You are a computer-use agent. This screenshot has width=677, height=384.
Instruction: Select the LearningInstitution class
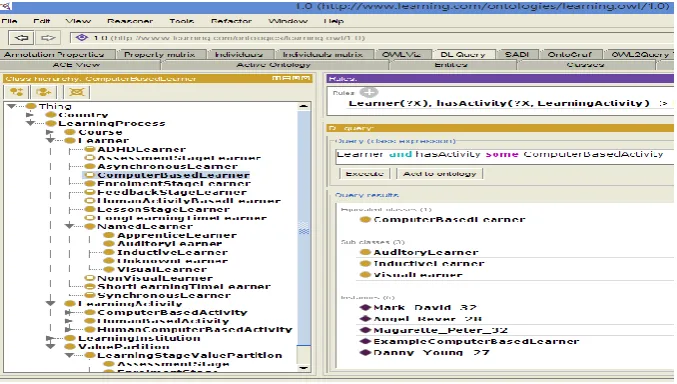[139, 338]
